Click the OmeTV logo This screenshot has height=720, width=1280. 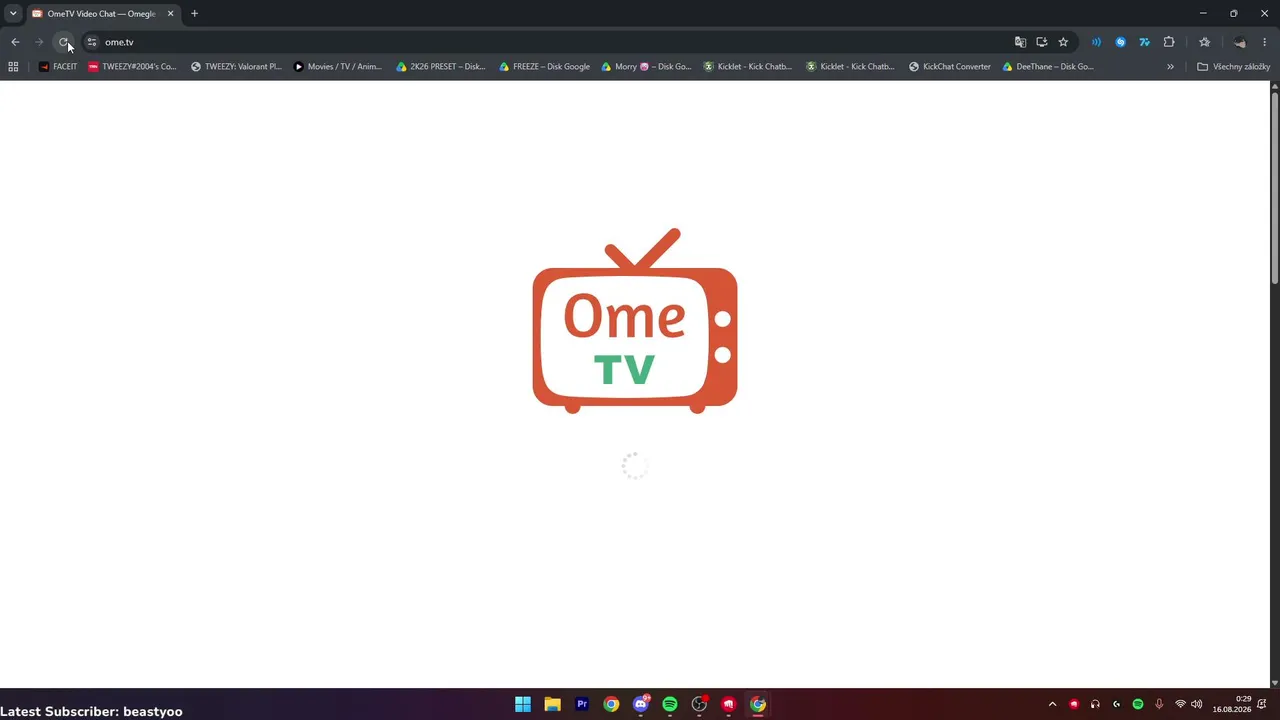pyautogui.click(x=635, y=321)
